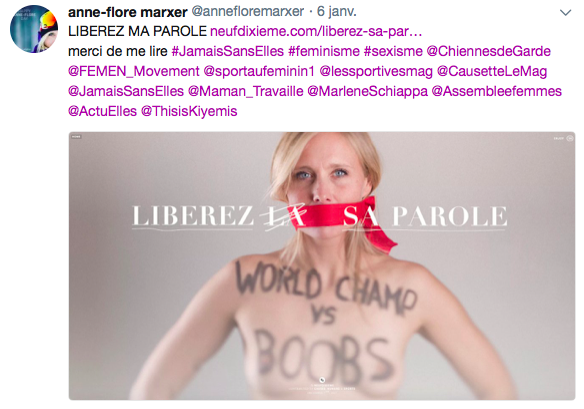This screenshot has height=409, width=584.
Task: Visit the @CausetteLeMag mention
Action: point(492,71)
